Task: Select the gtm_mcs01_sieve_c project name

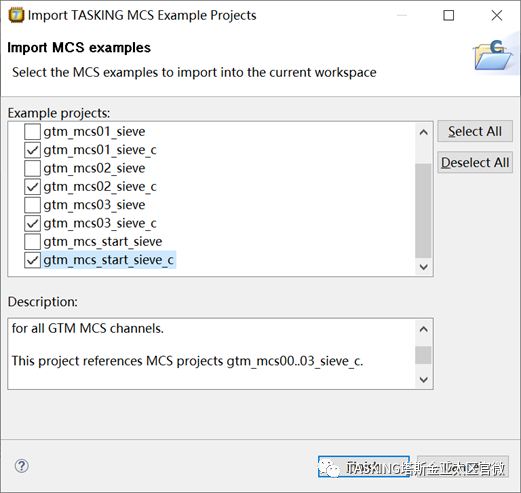Action: 100,150
